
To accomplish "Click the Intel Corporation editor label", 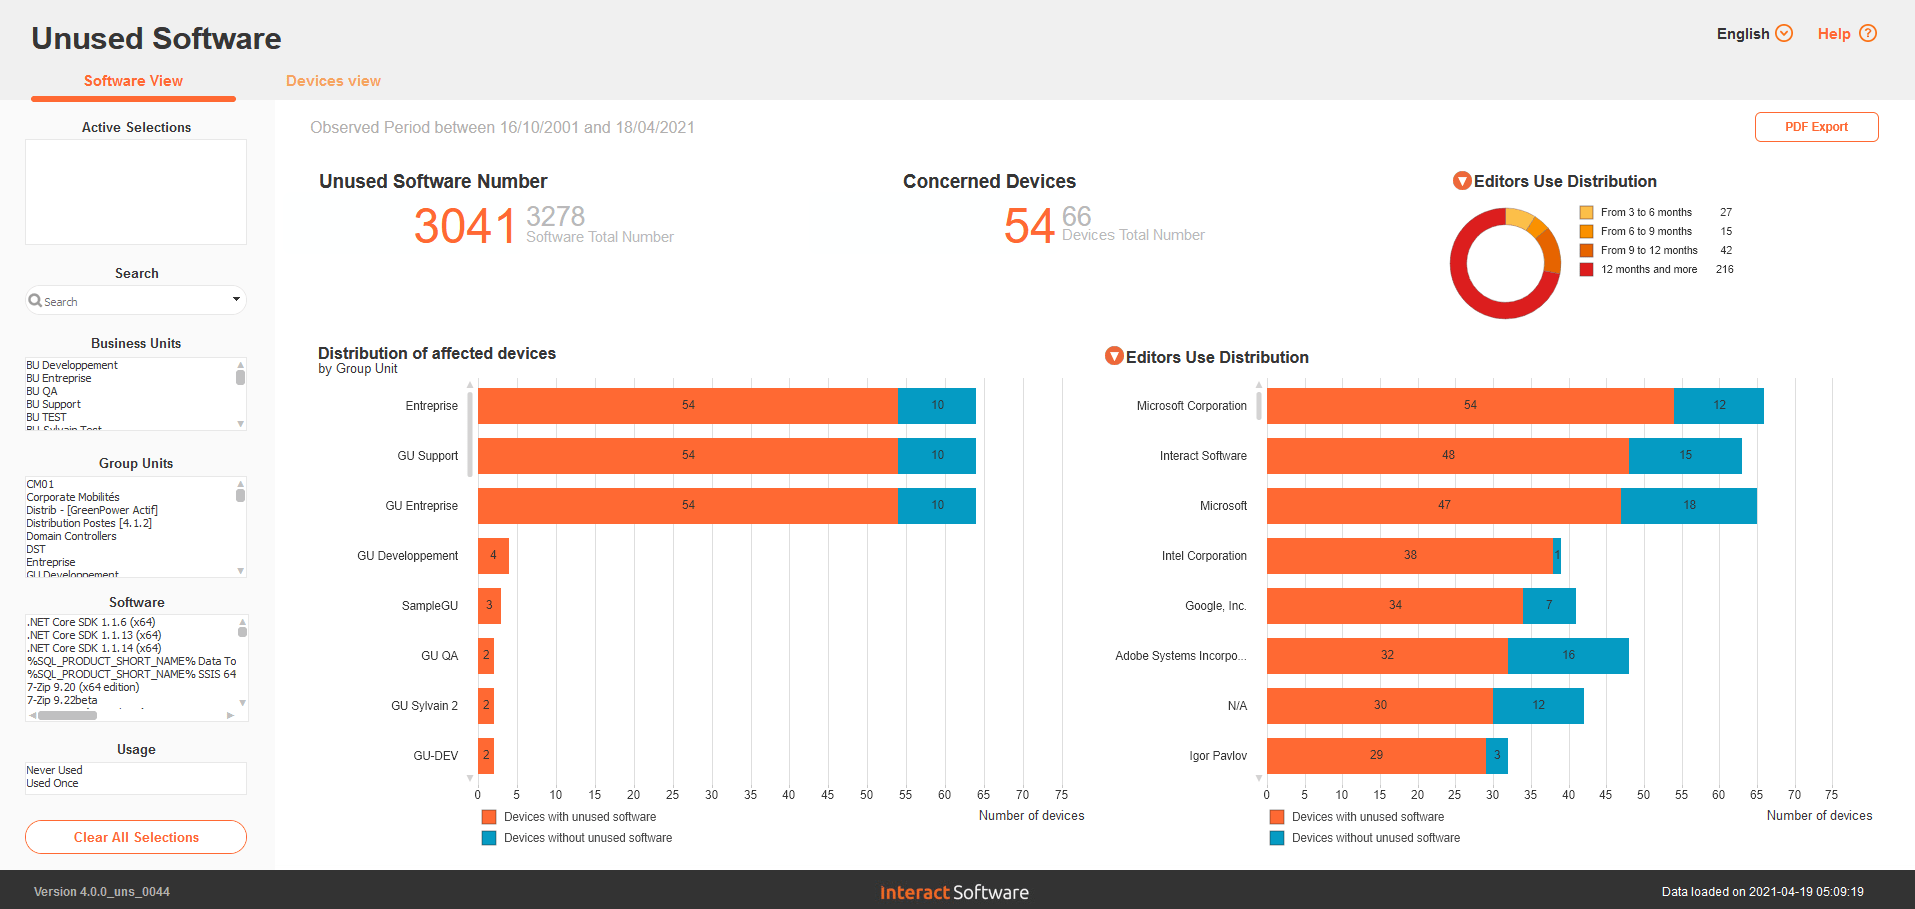I will click(x=1204, y=556).
